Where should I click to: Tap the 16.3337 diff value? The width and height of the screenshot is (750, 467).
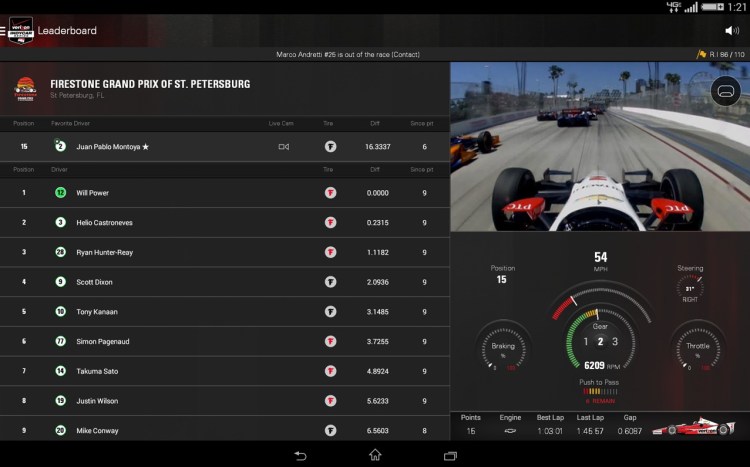pyautogui.click(x=377, y=147)
